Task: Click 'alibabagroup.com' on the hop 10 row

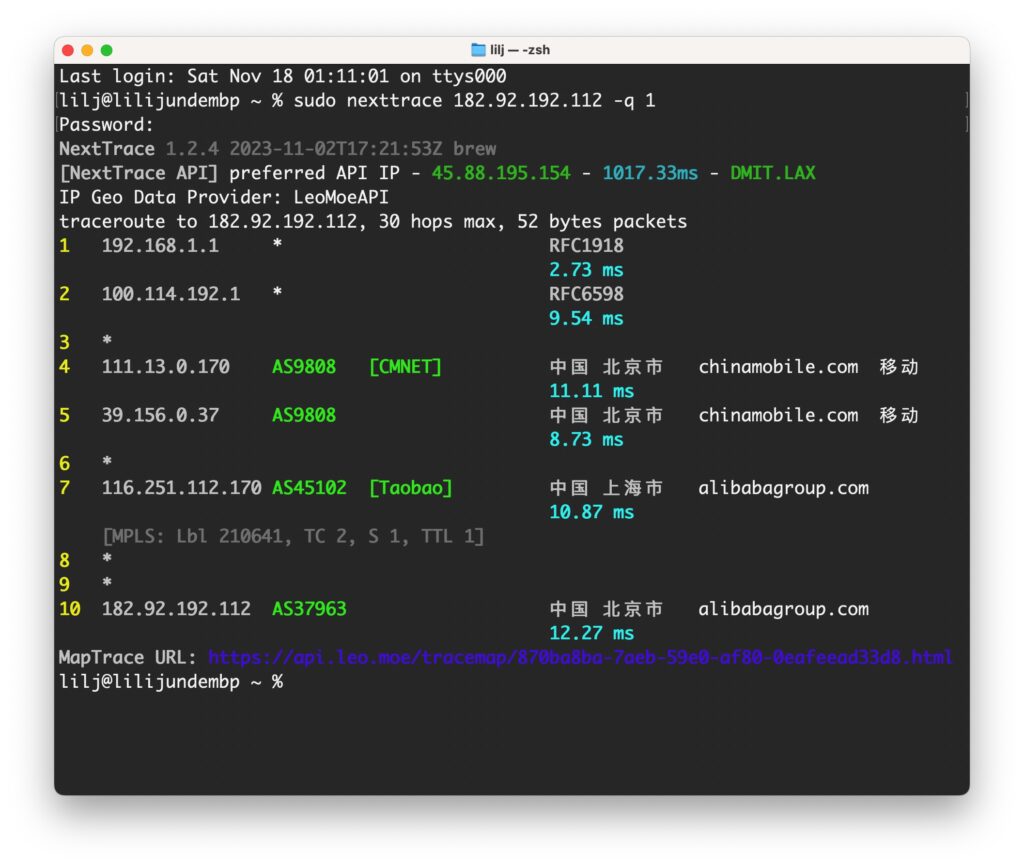Action: coord(783,608)
